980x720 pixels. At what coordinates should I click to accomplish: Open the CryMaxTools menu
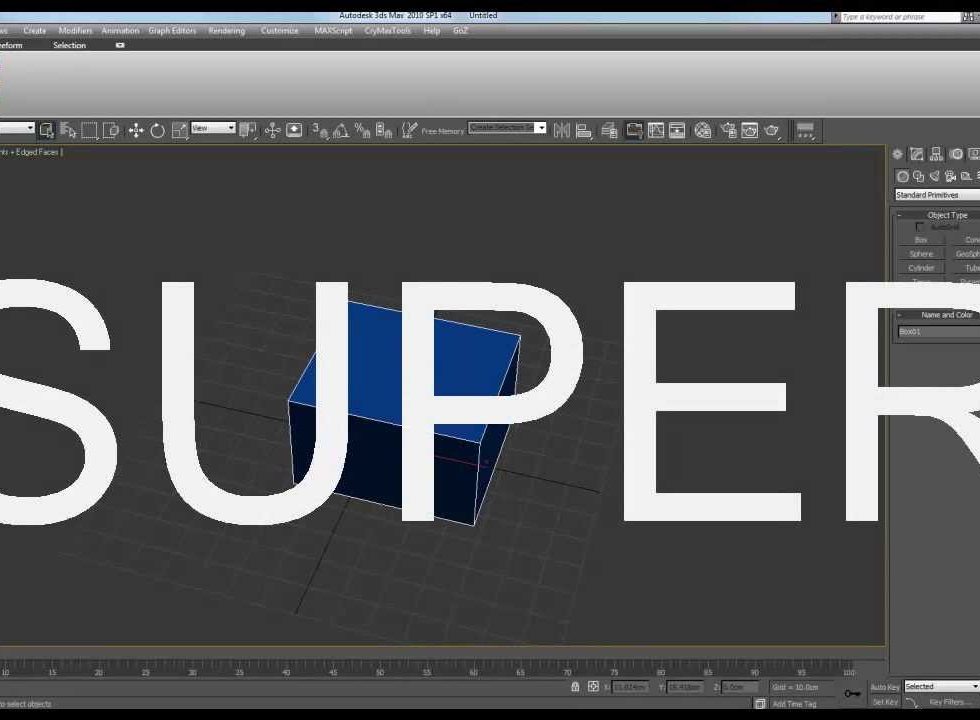388,31
